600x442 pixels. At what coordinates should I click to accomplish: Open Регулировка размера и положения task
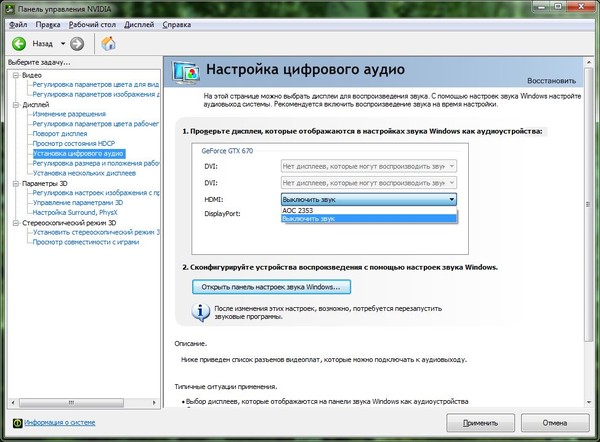click(96, 163)
